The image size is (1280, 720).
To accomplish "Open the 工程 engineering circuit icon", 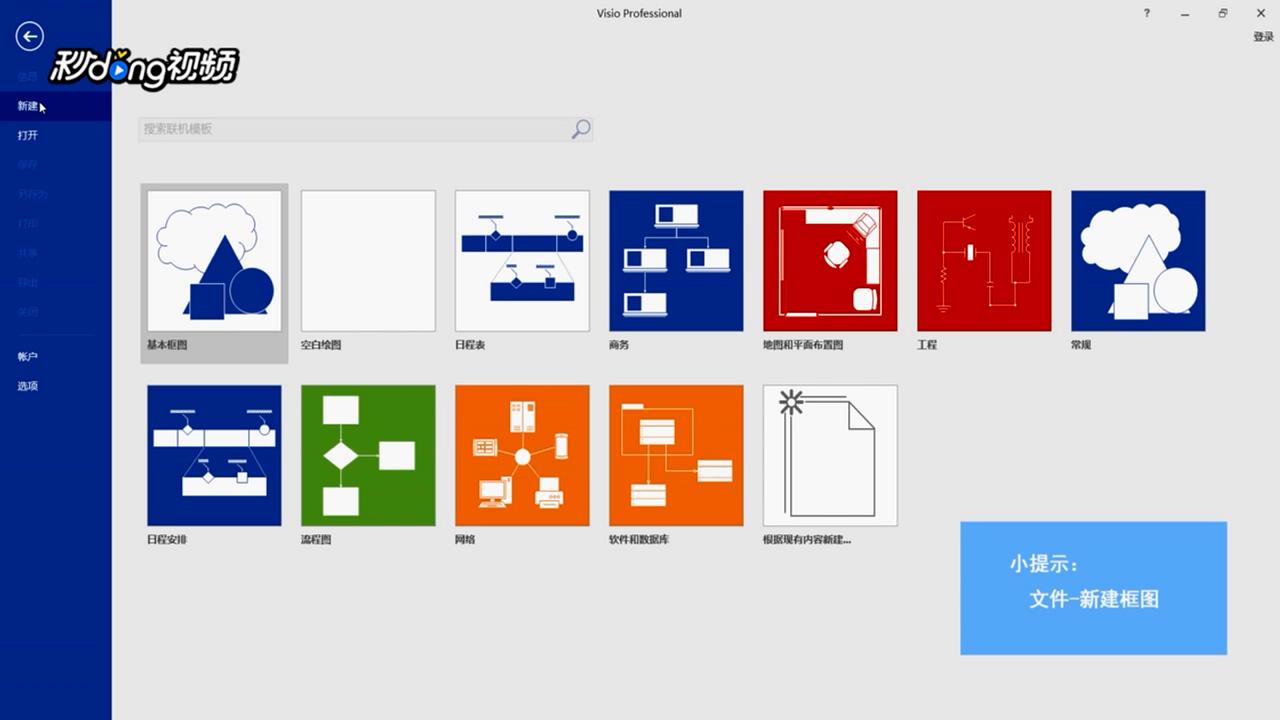I will click(x=984, y=261).
